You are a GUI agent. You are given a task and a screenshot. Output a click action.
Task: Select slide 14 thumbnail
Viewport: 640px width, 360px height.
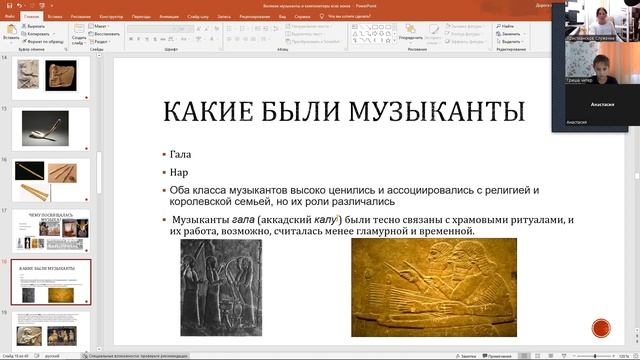(51, 78)
